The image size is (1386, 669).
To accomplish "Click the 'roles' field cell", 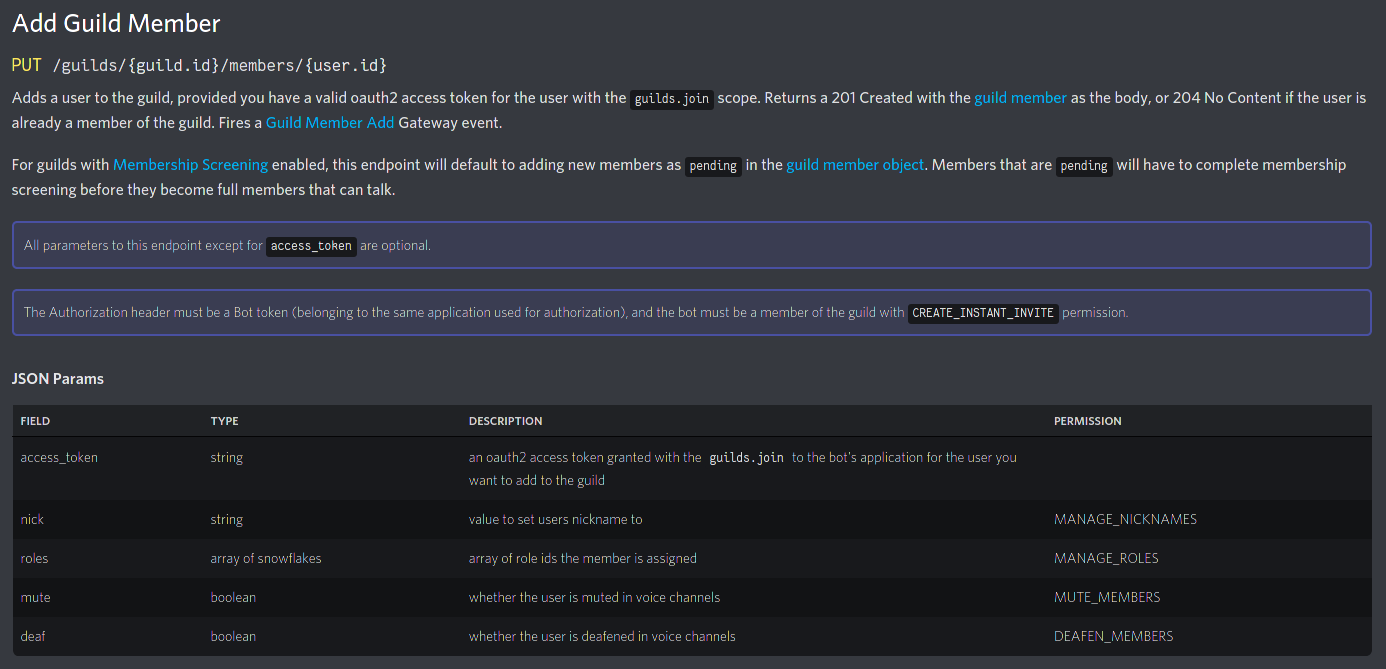I will tap(34, 558).
